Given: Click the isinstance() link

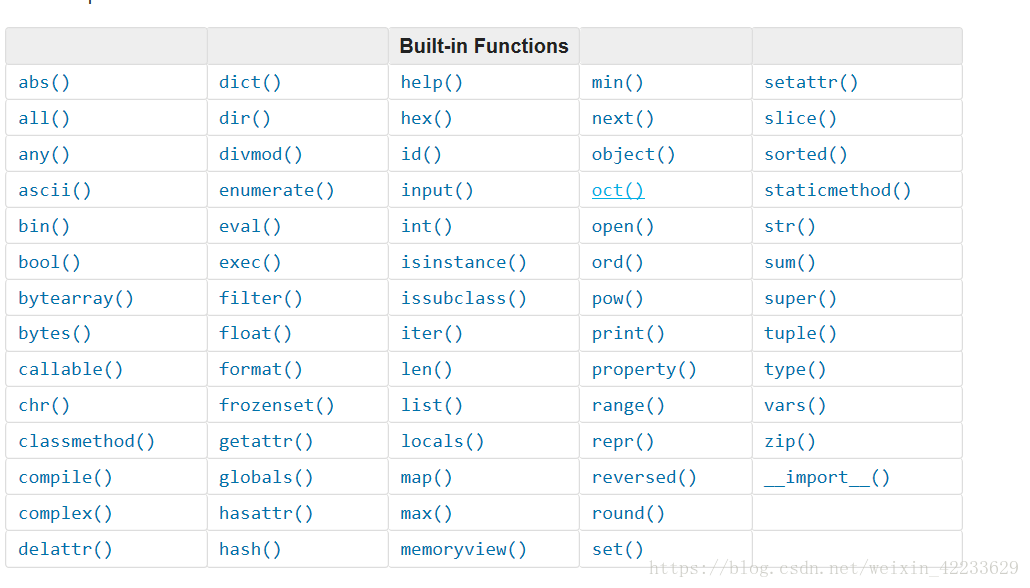Looking at the screenshot, I should [x=464, y=262].
